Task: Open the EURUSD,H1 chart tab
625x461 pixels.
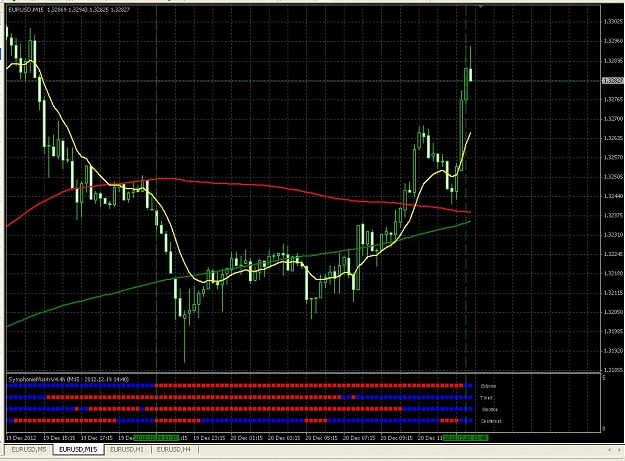Action: click(127, 449)
